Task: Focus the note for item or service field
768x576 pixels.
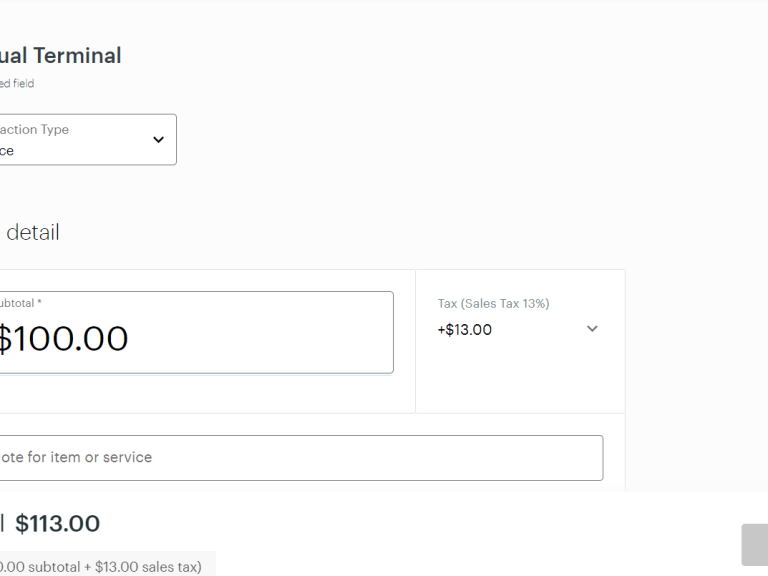Action: [x=300, y=457]
